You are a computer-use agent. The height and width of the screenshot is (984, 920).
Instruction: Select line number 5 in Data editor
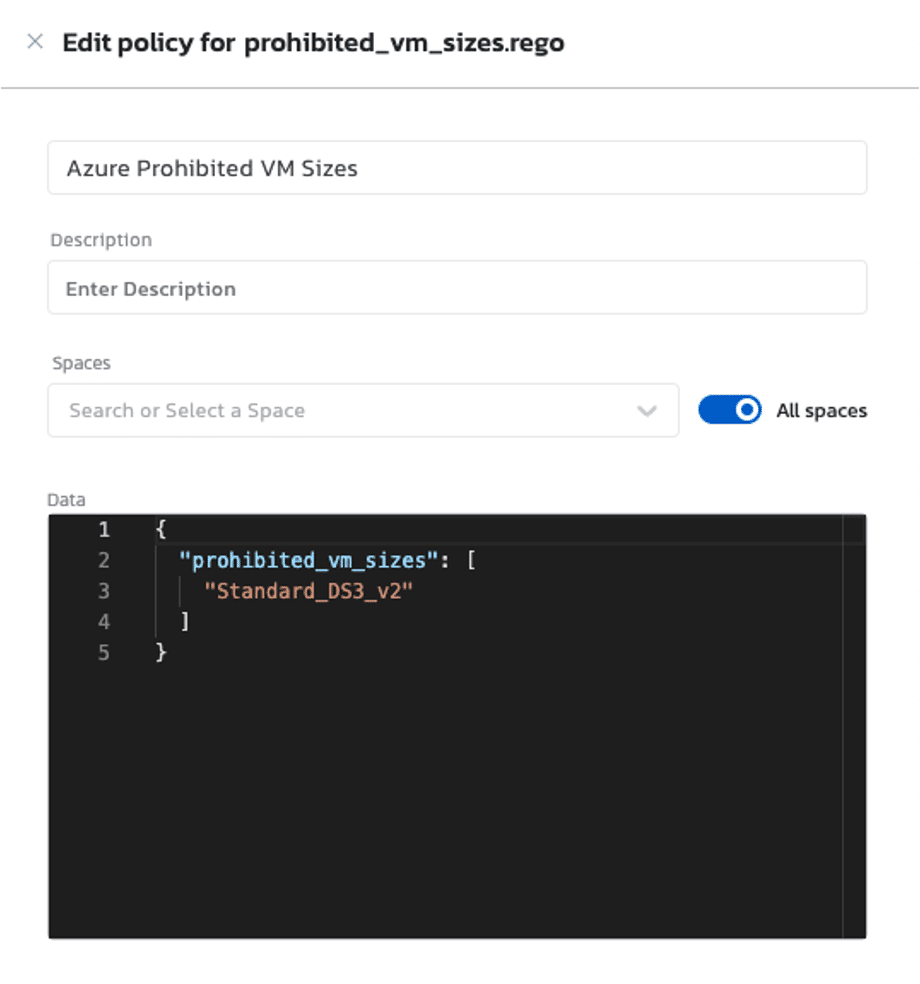coord(104,653)
